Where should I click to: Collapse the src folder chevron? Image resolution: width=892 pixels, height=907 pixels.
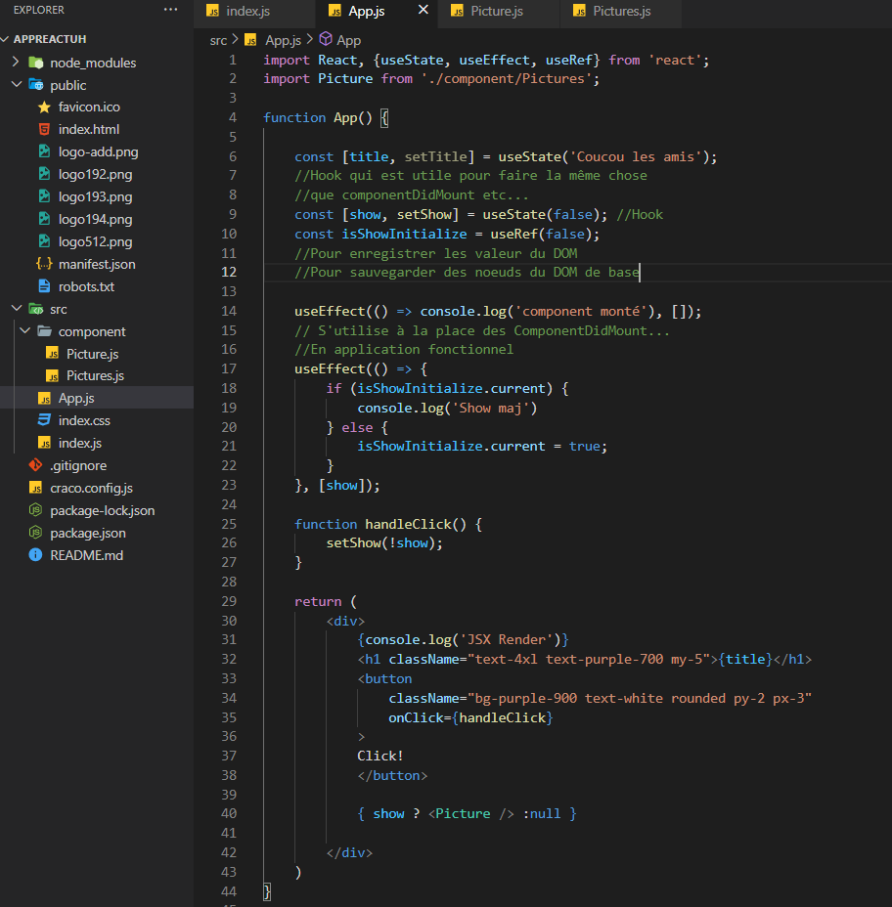point(16,308)
